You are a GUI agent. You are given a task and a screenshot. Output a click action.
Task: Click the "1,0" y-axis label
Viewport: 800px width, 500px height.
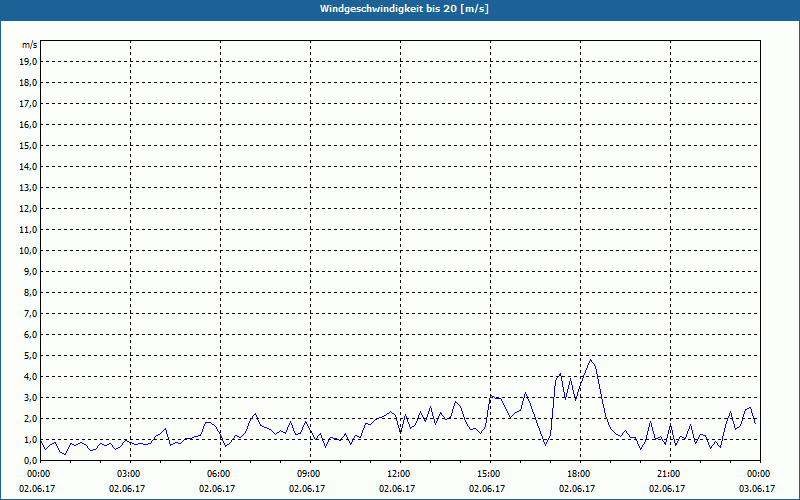point(30,439)
